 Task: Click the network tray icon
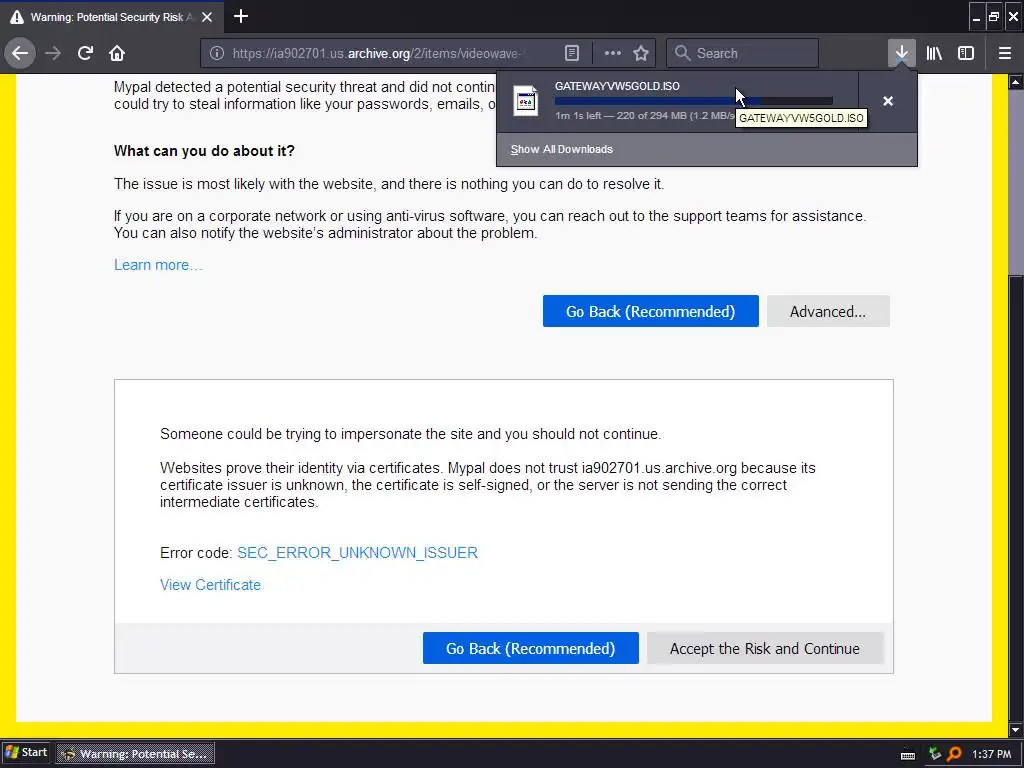pyautogui.click(x=935, y=754)
